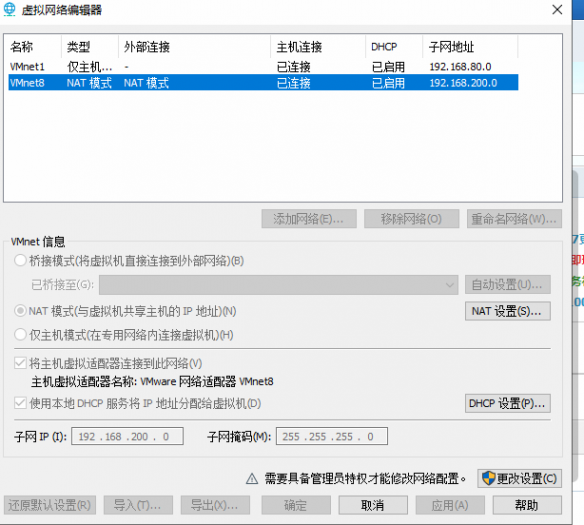Click into the 子网 IP input field
The height and width of the screenshot is (525, 584).
click(127, 436)
